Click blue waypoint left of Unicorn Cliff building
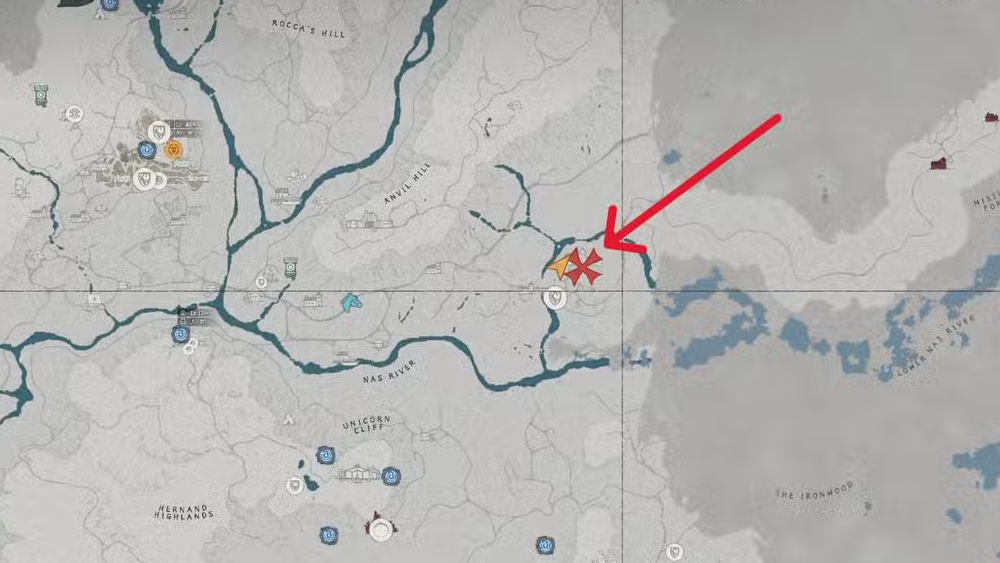 click(325, 455)
